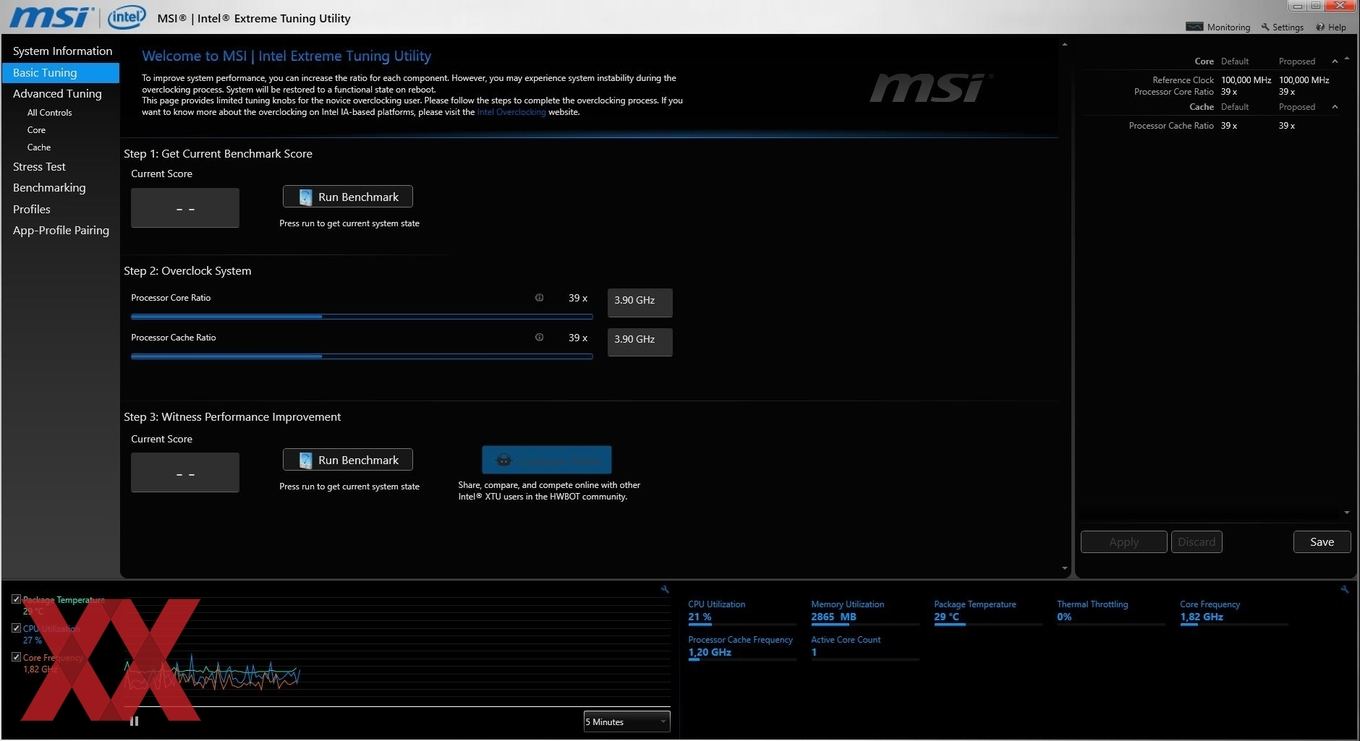Run Benchmark in Step 1

tap(348, 197)
